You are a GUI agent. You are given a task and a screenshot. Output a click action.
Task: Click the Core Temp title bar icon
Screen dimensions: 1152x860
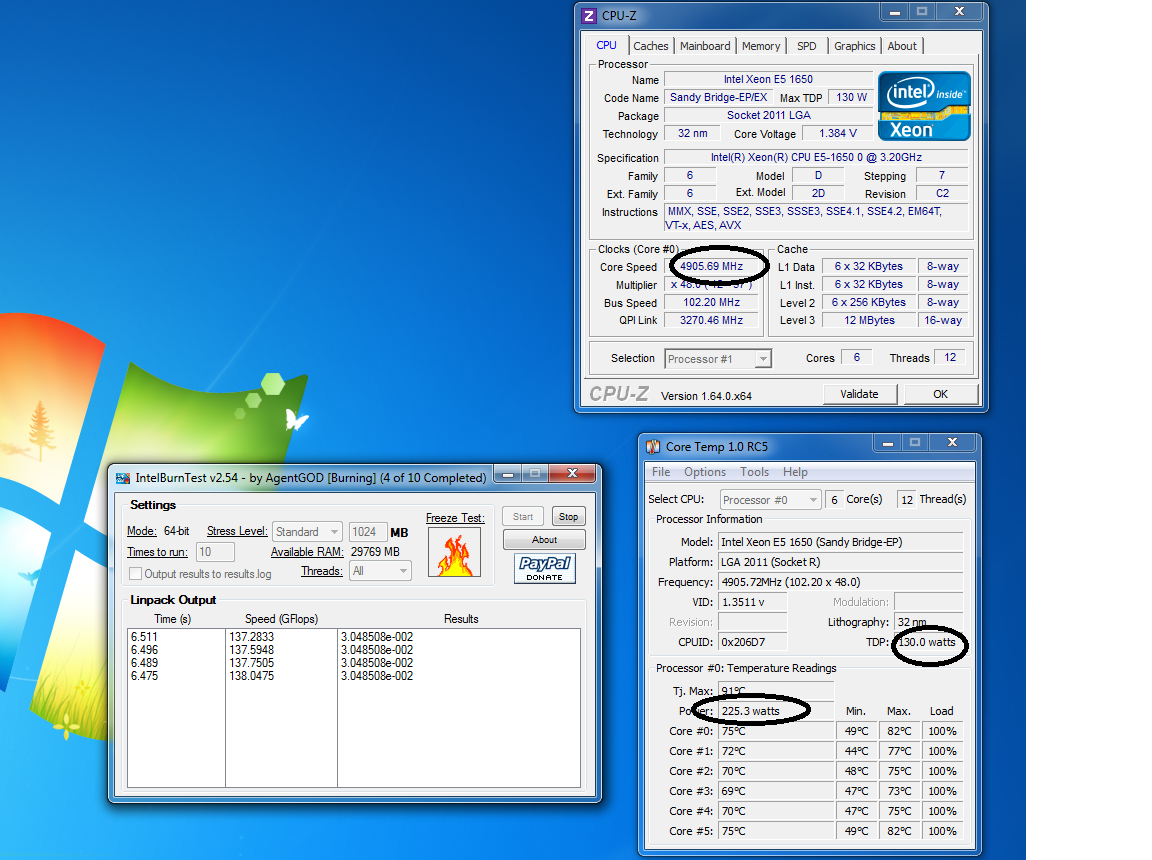click(x=652, y=447)
